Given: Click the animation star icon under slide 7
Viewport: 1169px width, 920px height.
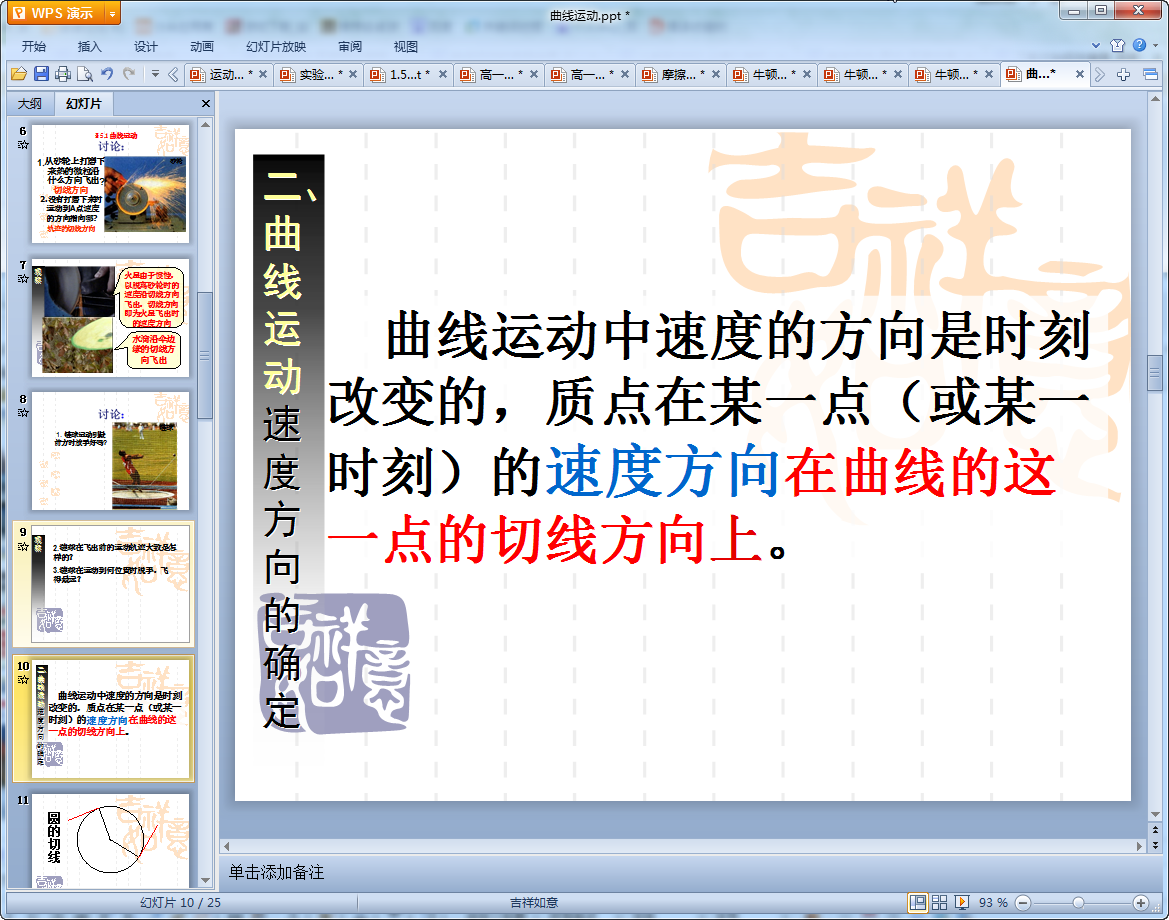Looking at the screenshot, I should coord(23,279).
